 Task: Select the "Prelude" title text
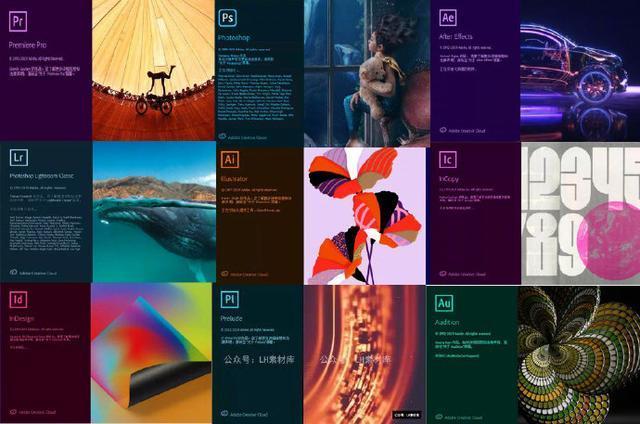(231, 318)
